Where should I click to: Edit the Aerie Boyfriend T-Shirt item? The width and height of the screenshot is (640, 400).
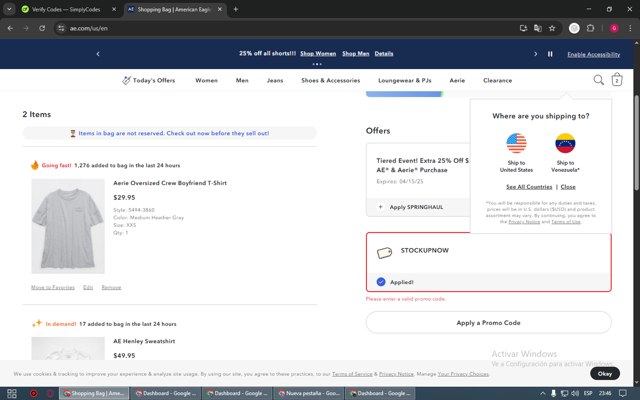tap(88, 287)
